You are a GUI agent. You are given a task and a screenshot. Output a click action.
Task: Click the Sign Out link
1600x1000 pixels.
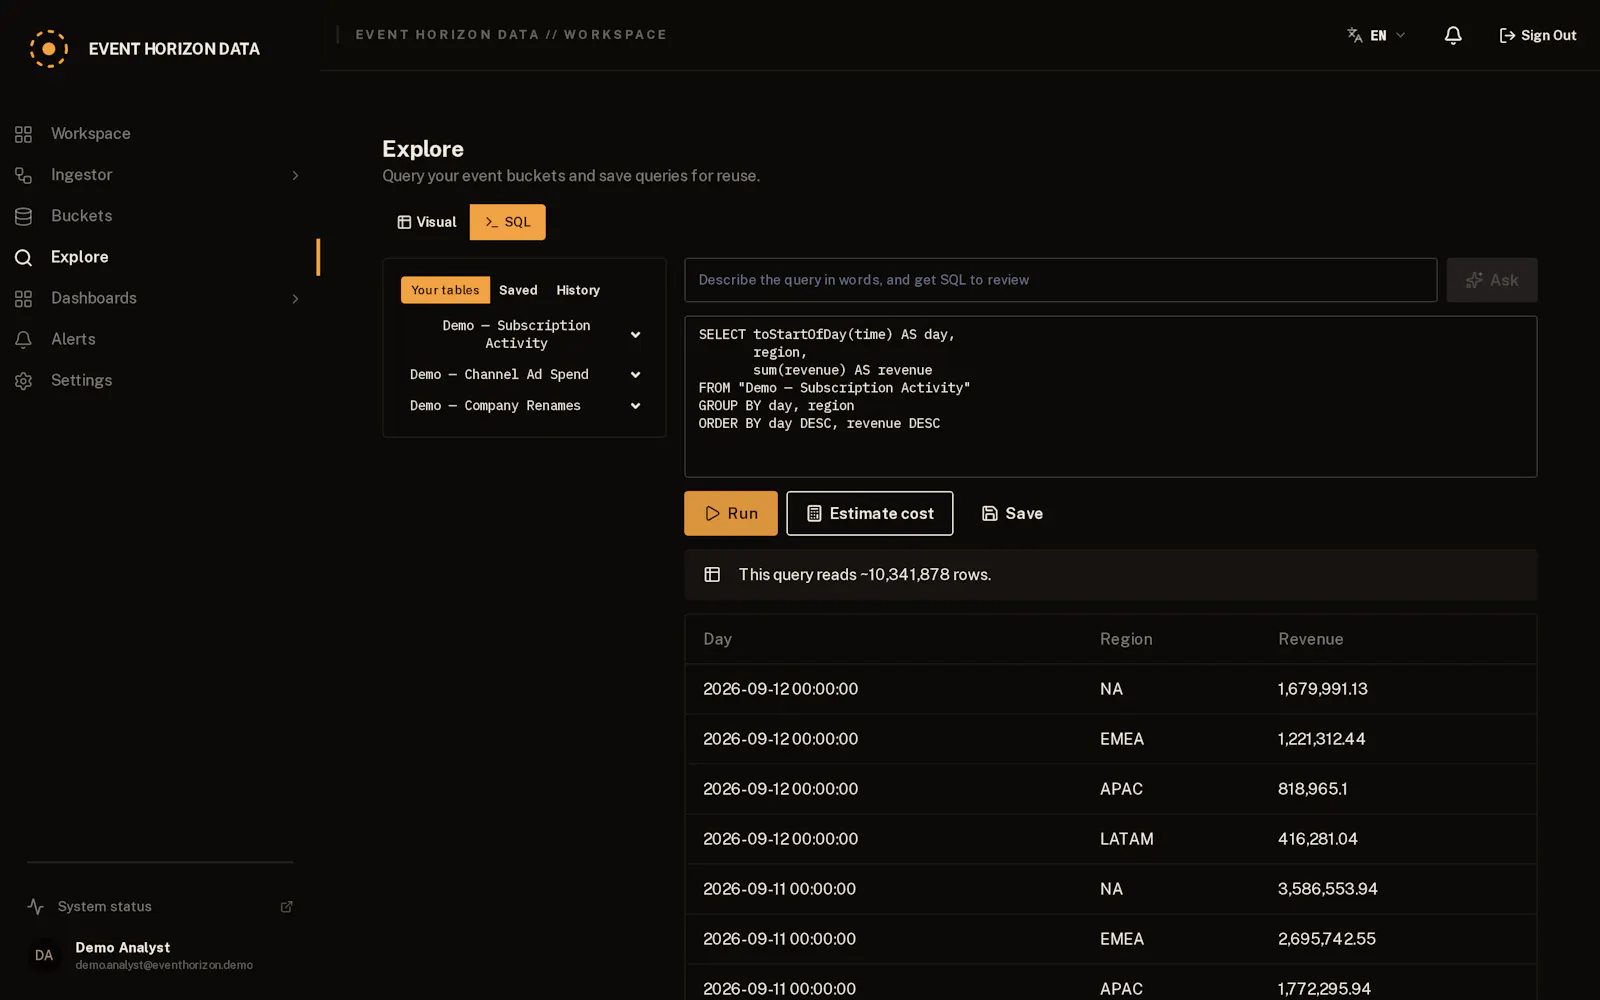click(1538, 35)
